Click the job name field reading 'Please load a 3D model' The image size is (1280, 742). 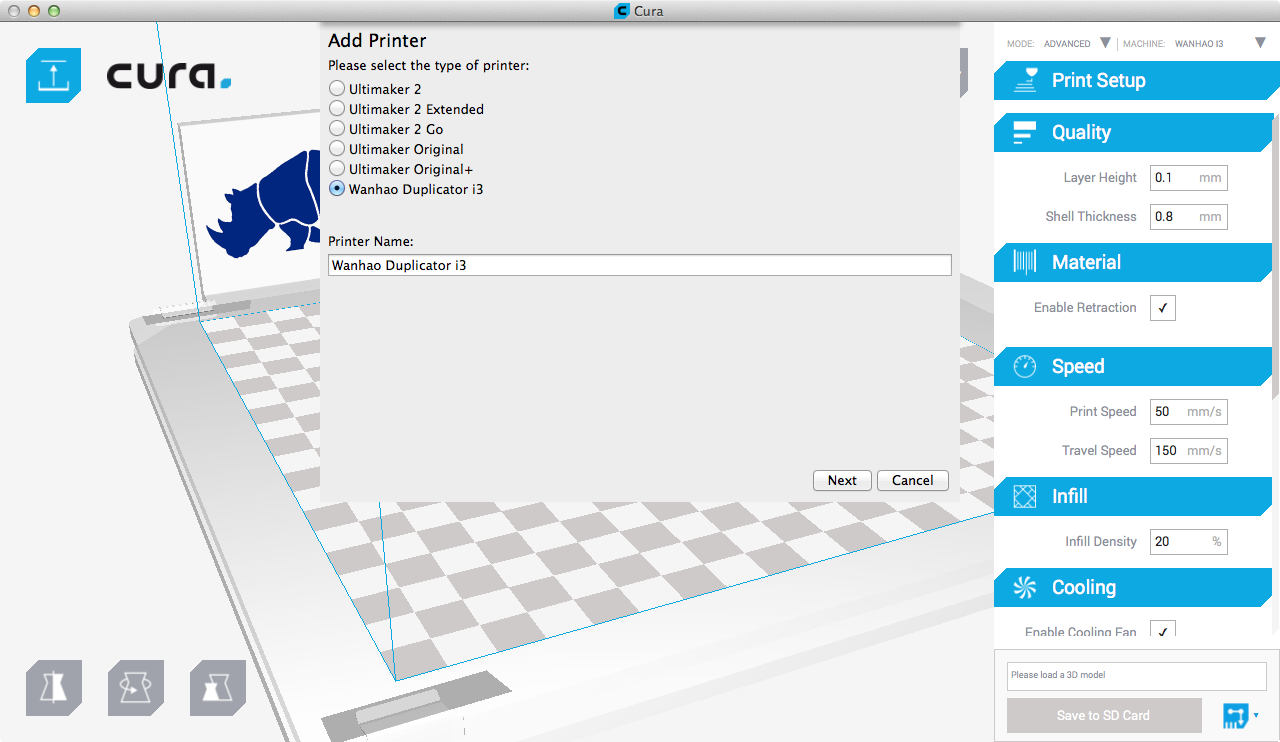click(x=1137, y=675)
